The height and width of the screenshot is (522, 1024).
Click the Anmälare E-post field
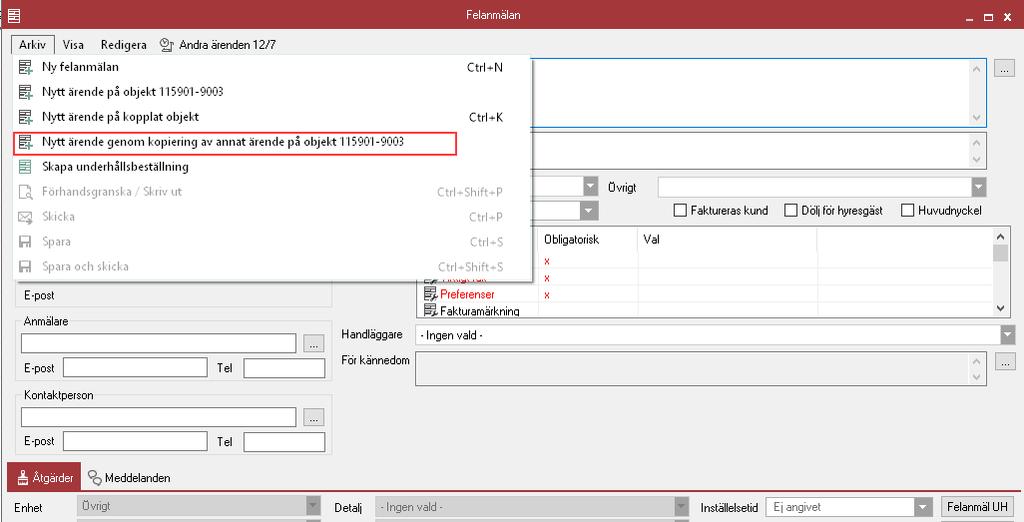[135, 368]
